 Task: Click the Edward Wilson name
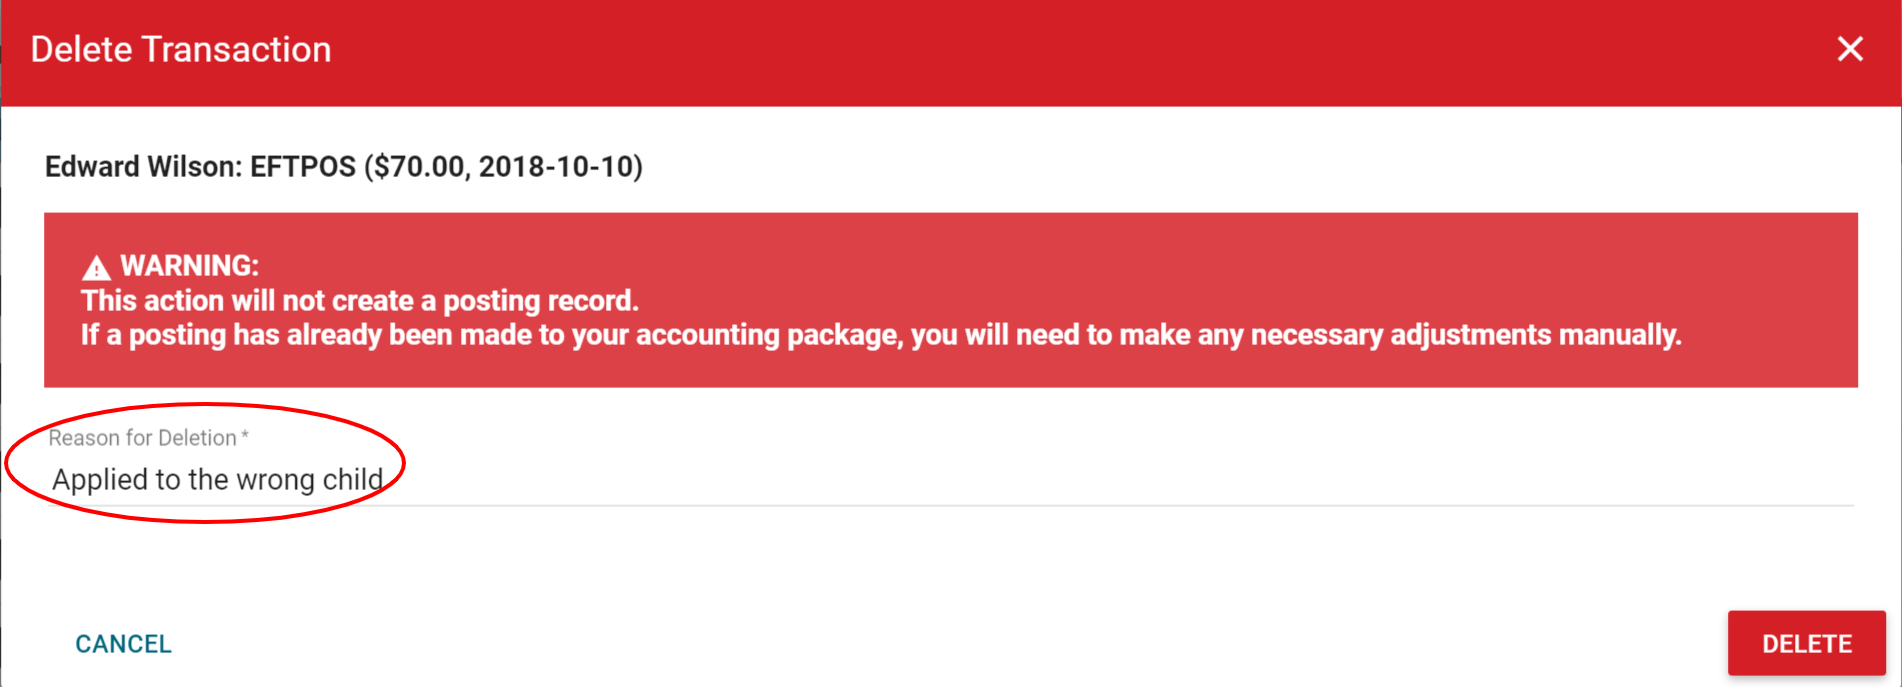[x=140, y=167]
